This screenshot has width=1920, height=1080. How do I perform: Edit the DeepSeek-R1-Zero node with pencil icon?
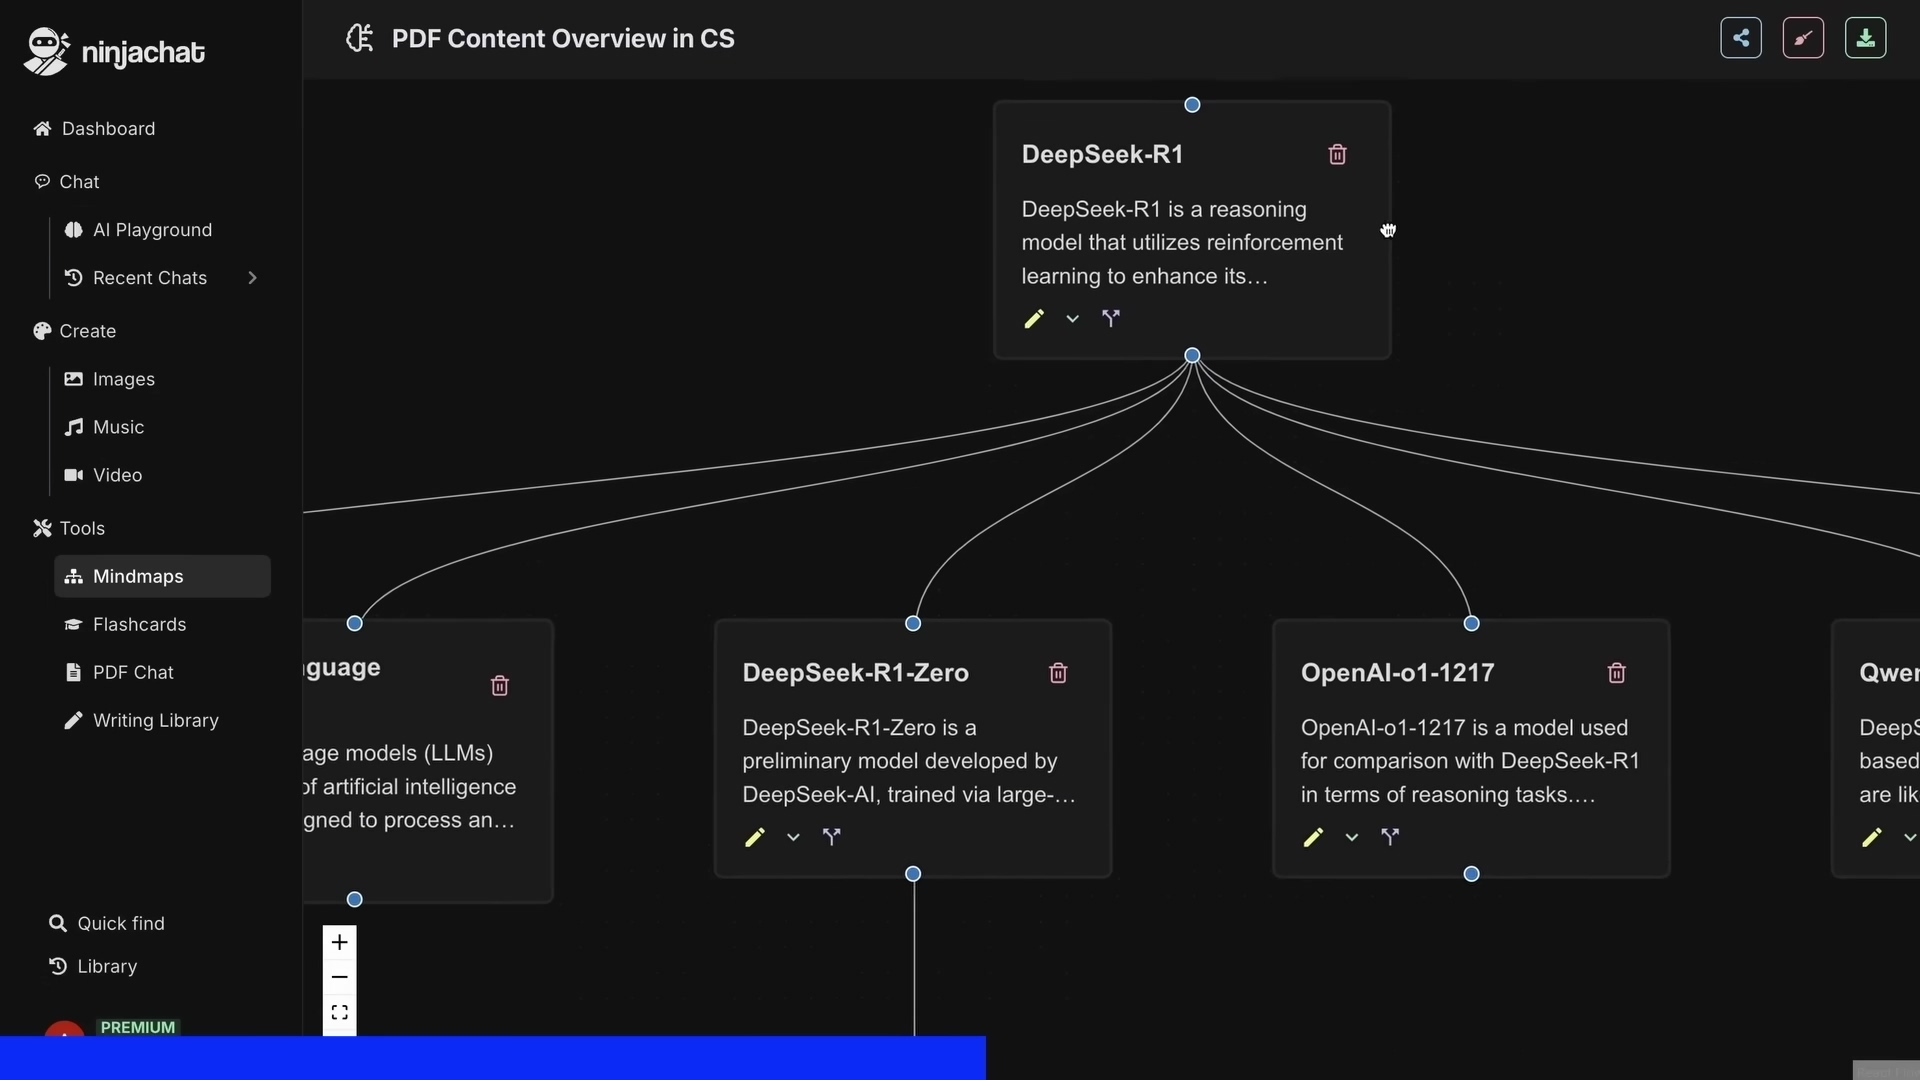[x=755, y=837]
